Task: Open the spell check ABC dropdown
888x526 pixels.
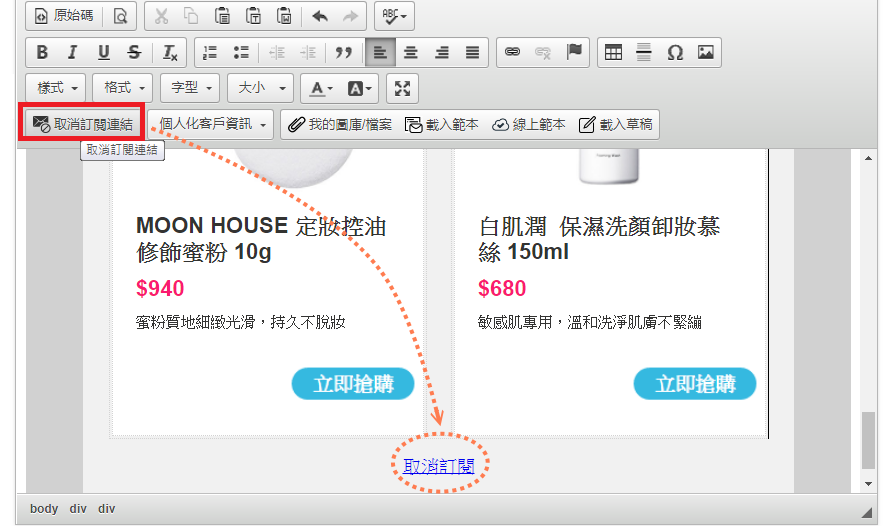Action: (394, 16)
